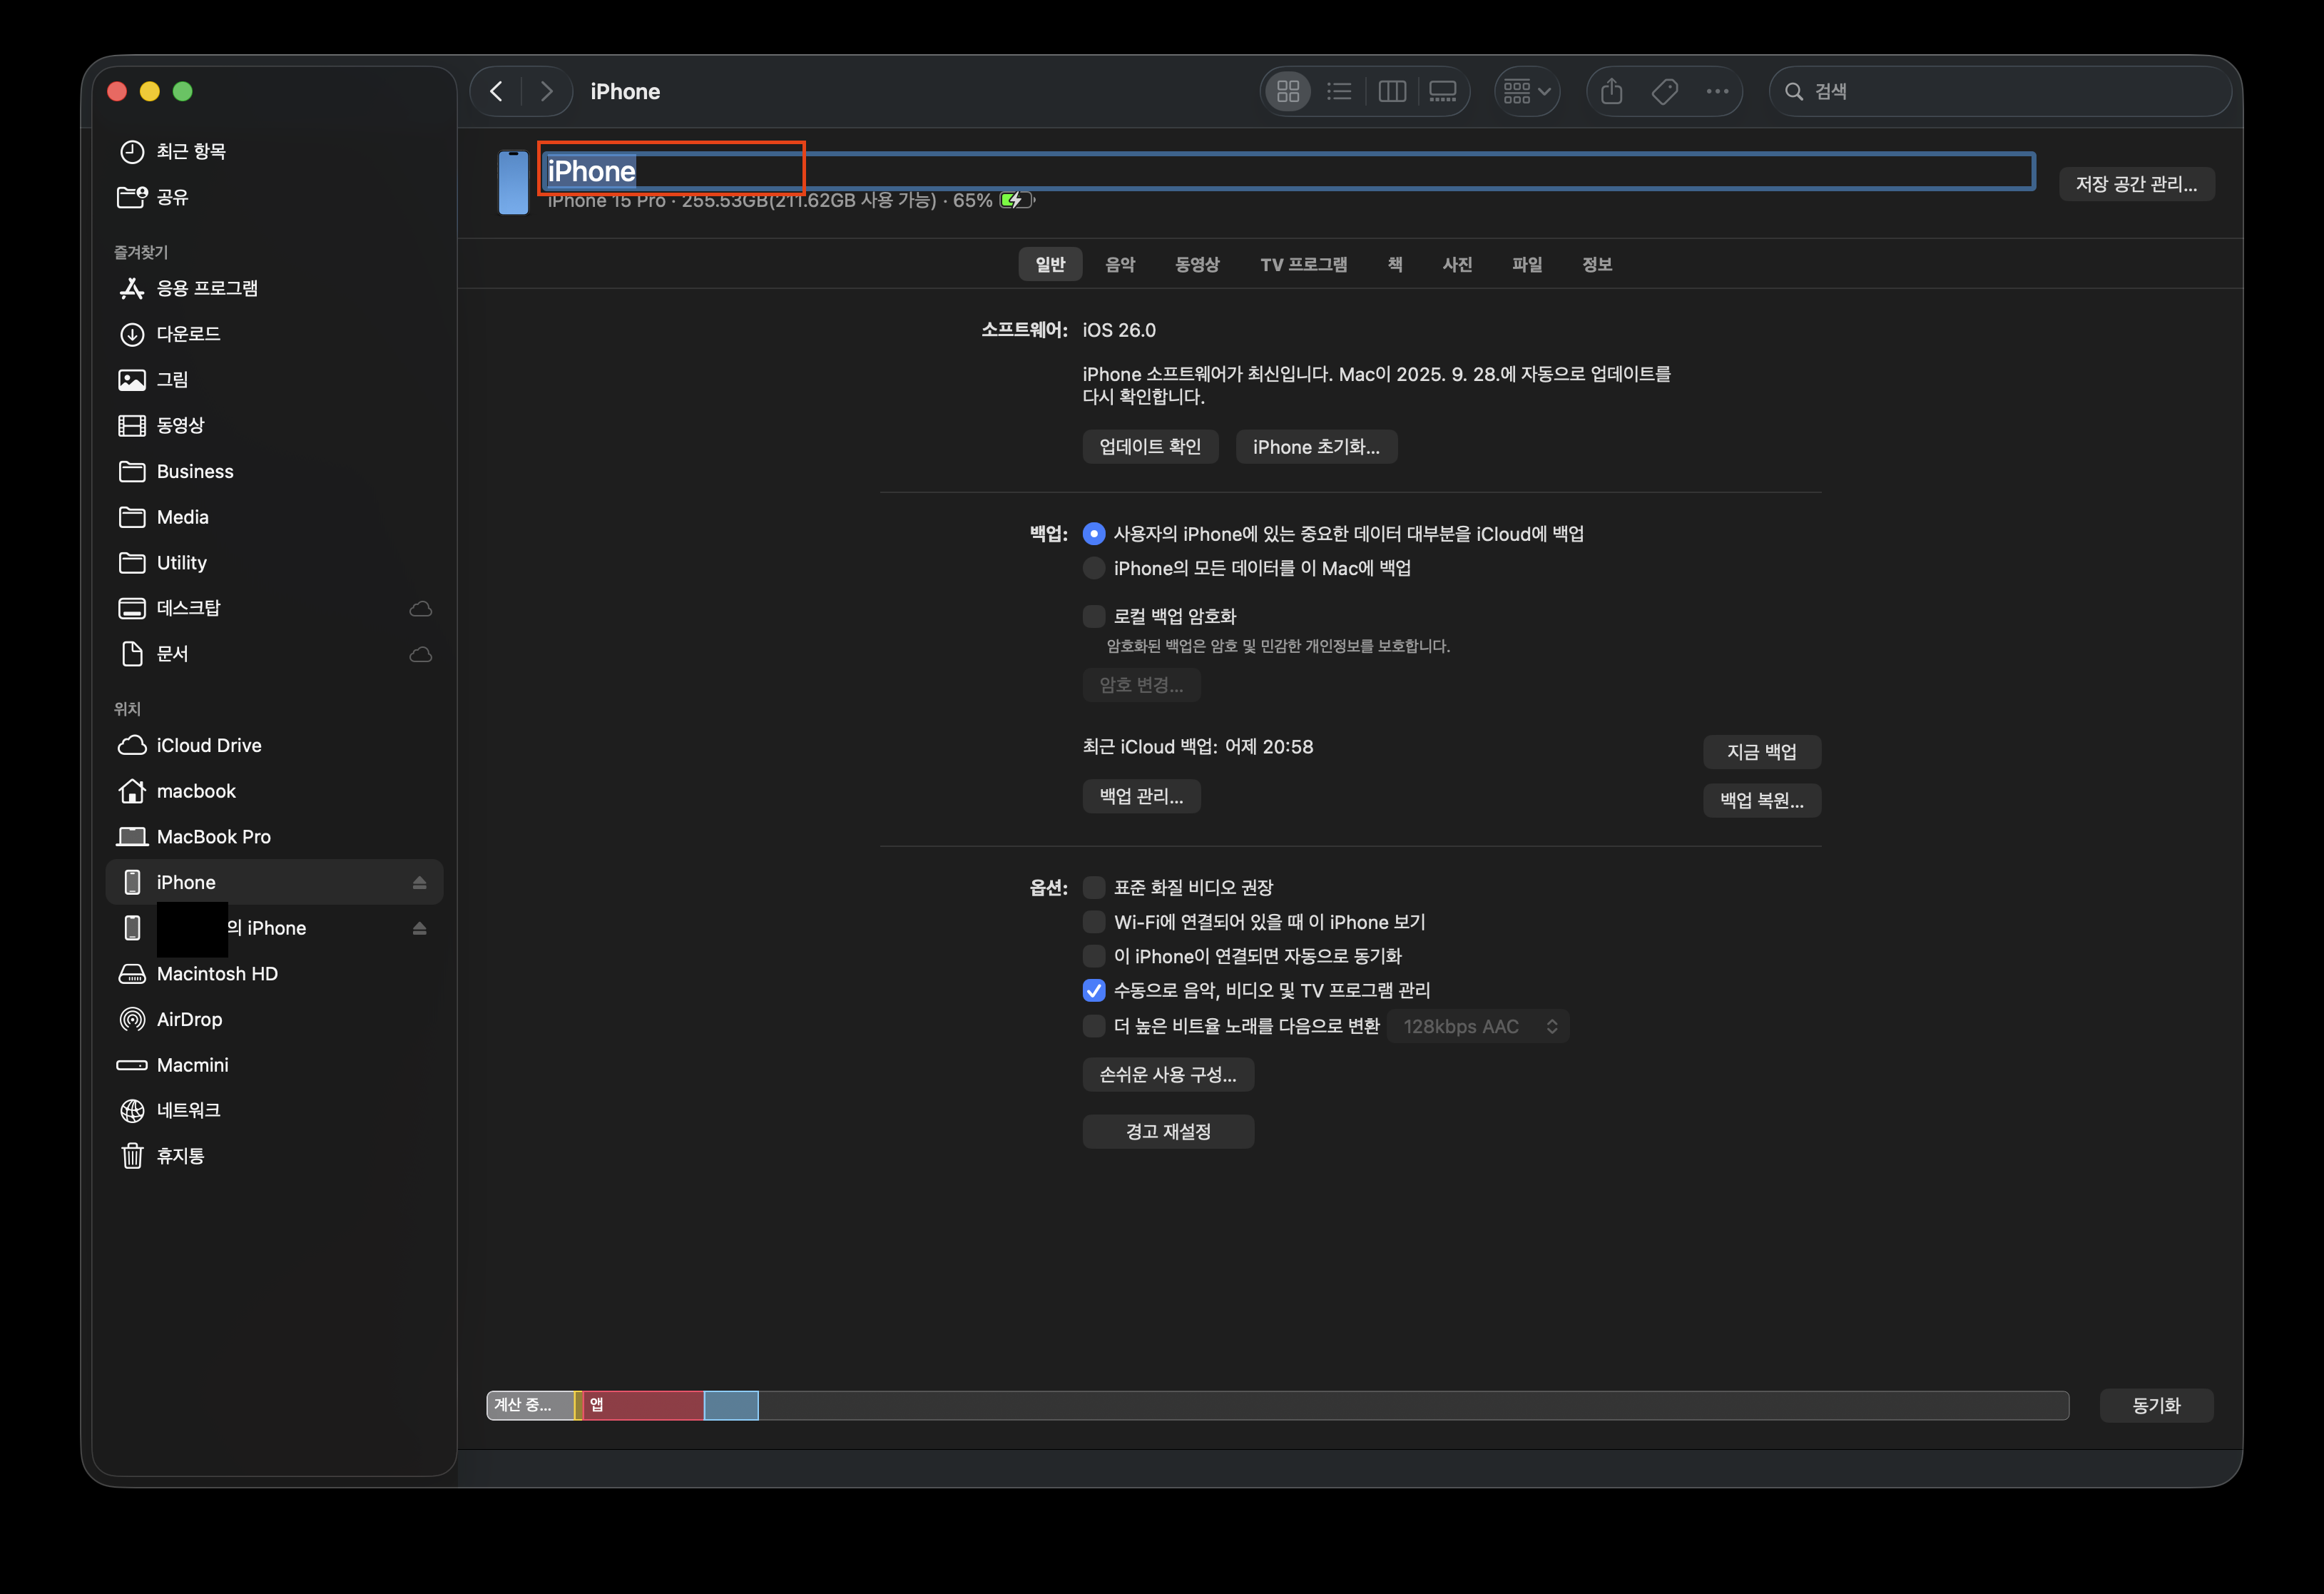Enable show this iPhone on Wi-Fi checkbox
Screen dimensions: 2324x1594
point(1094,922)
